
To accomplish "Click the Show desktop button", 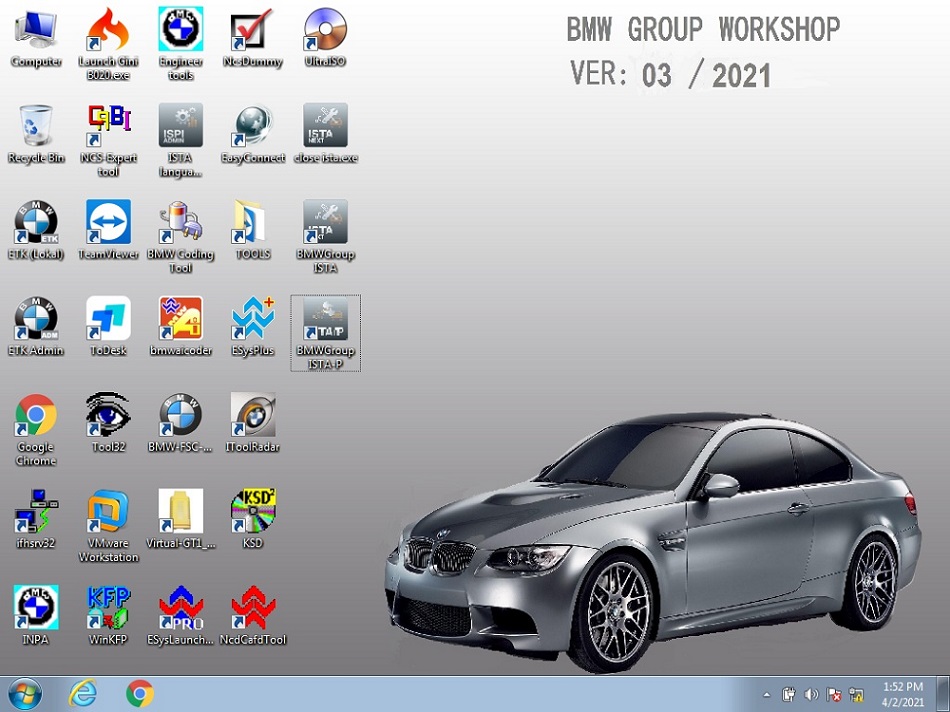I will (x=944, y=694).
